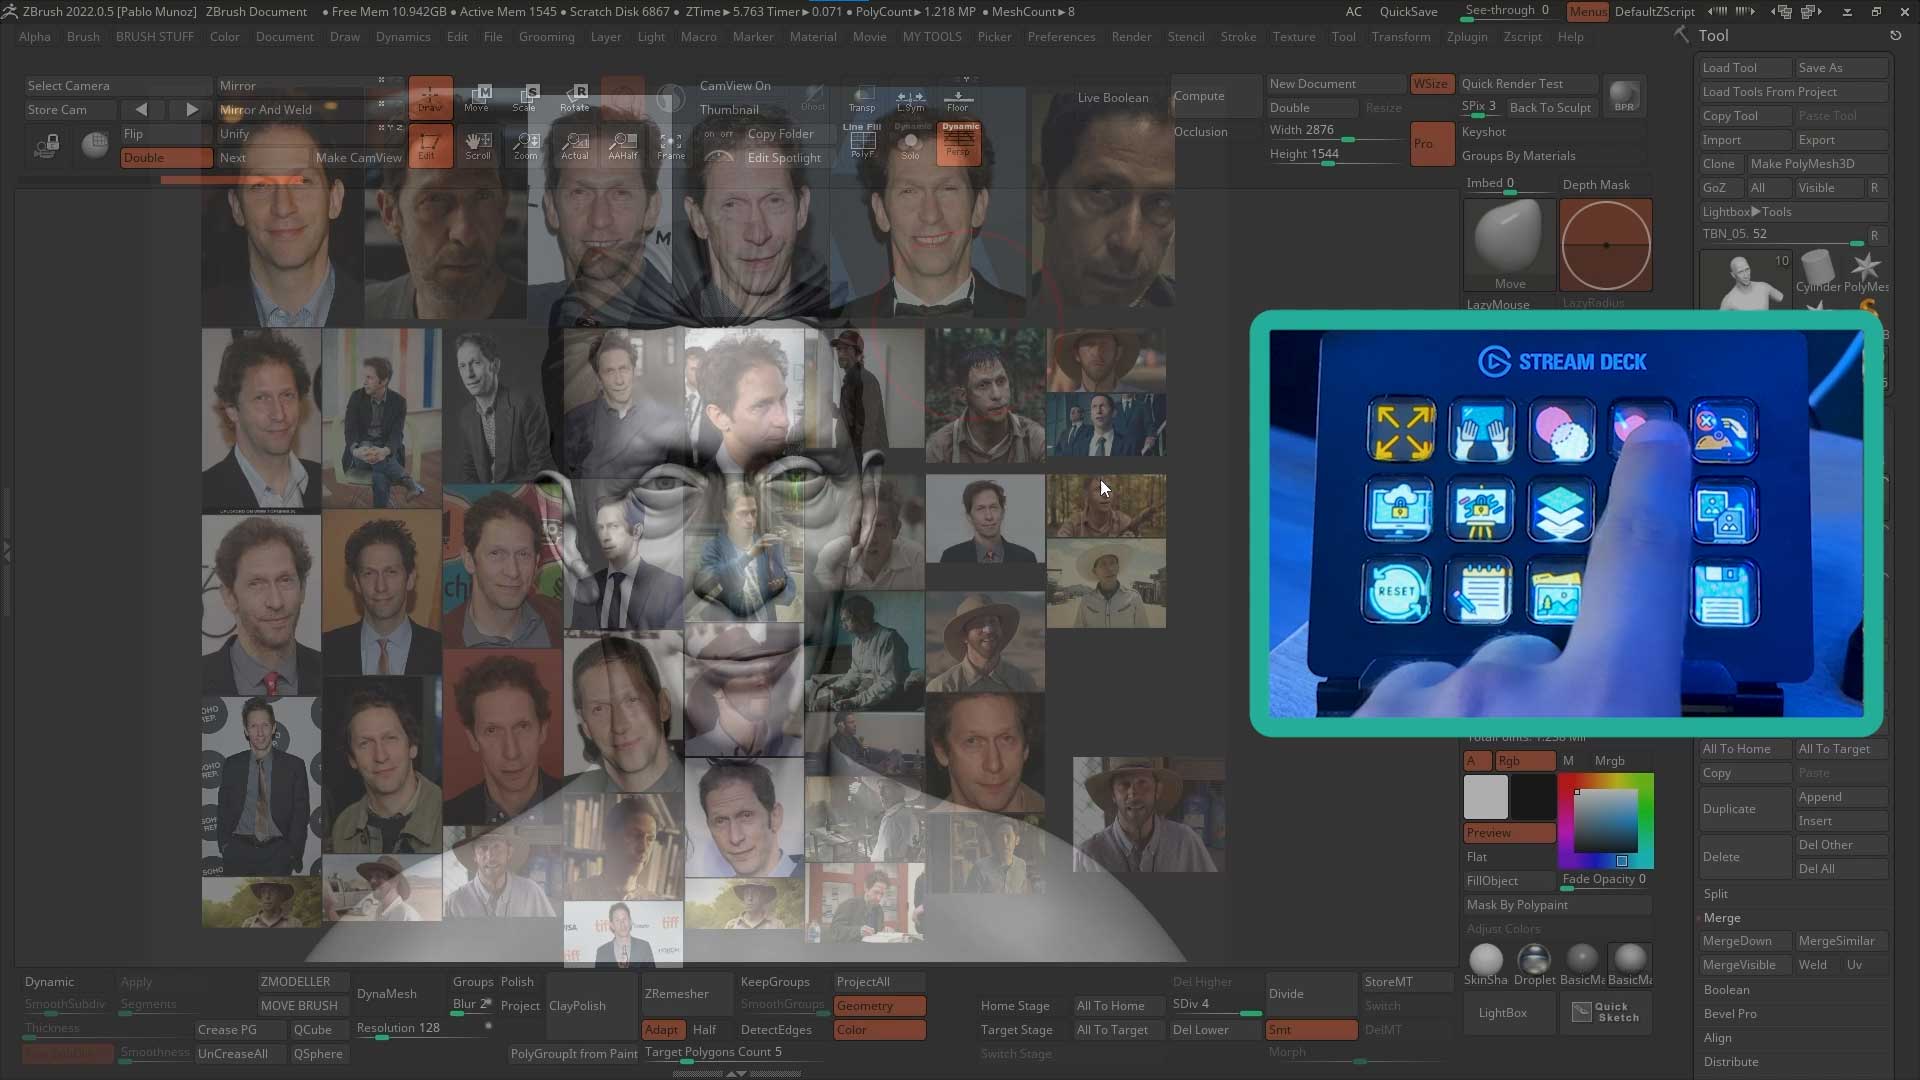Toggle the Rgb channel button
This screenshot has width=1920, height=1080.
[x=1525, y=761]
